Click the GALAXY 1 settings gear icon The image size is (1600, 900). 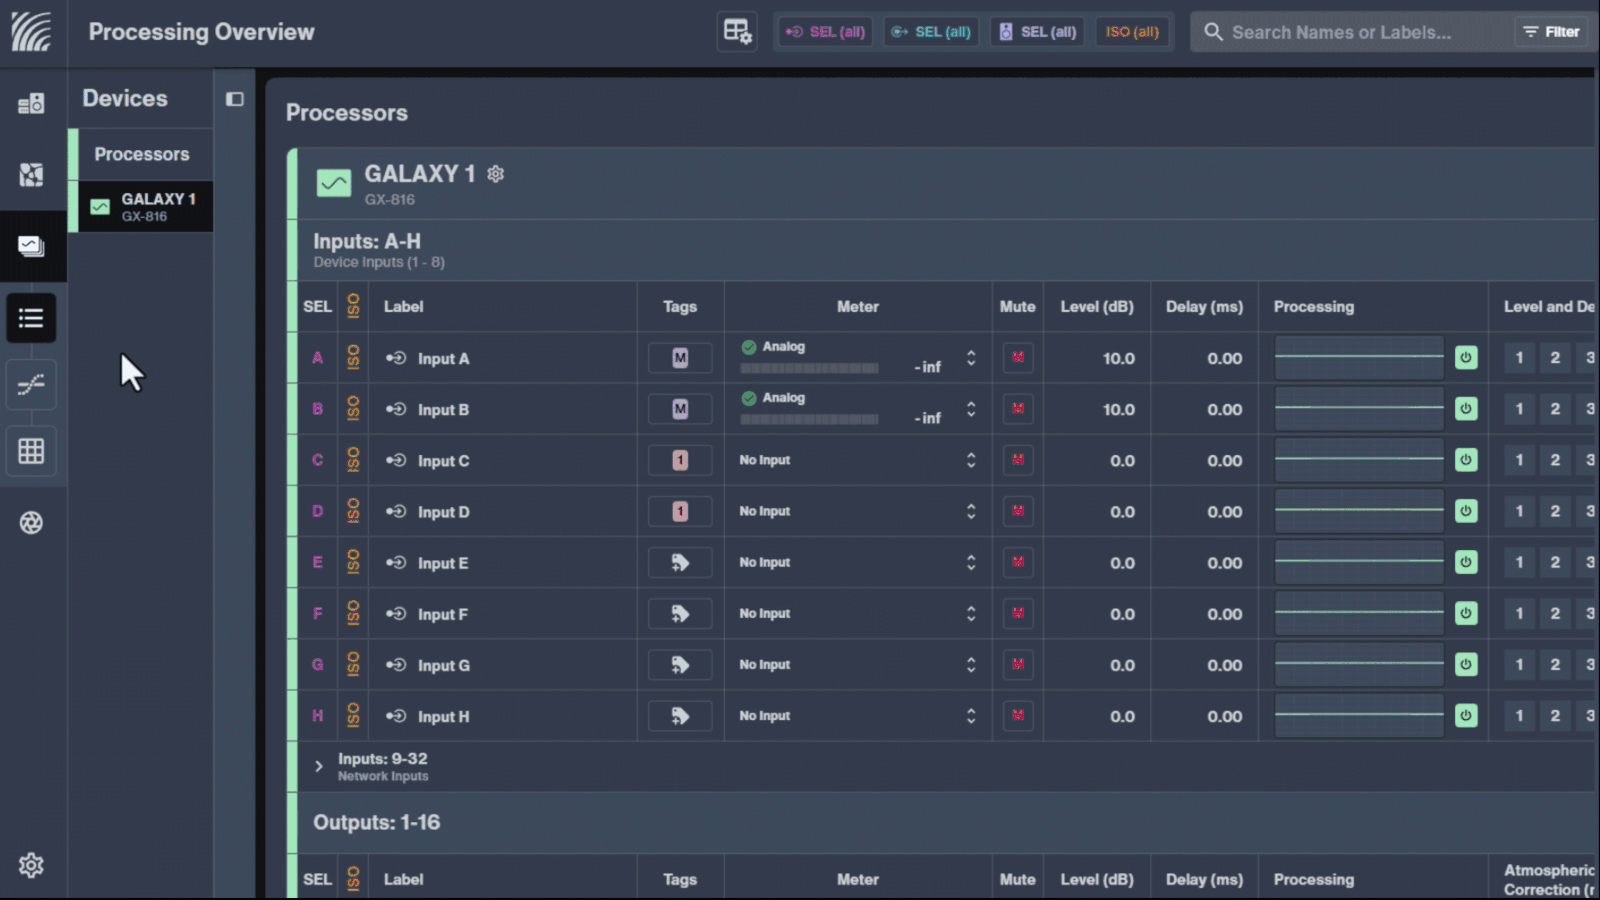495,174
